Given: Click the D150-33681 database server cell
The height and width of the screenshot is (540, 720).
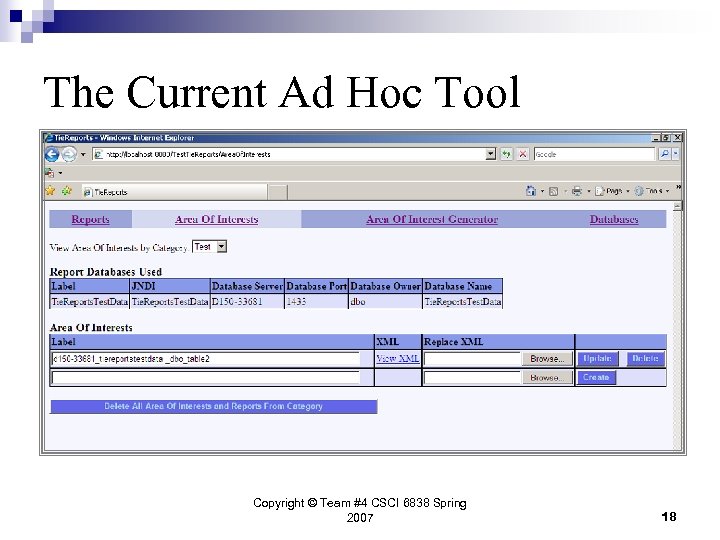Looking at the screenshot, I should pyautogui.click(x=247, y=302).
